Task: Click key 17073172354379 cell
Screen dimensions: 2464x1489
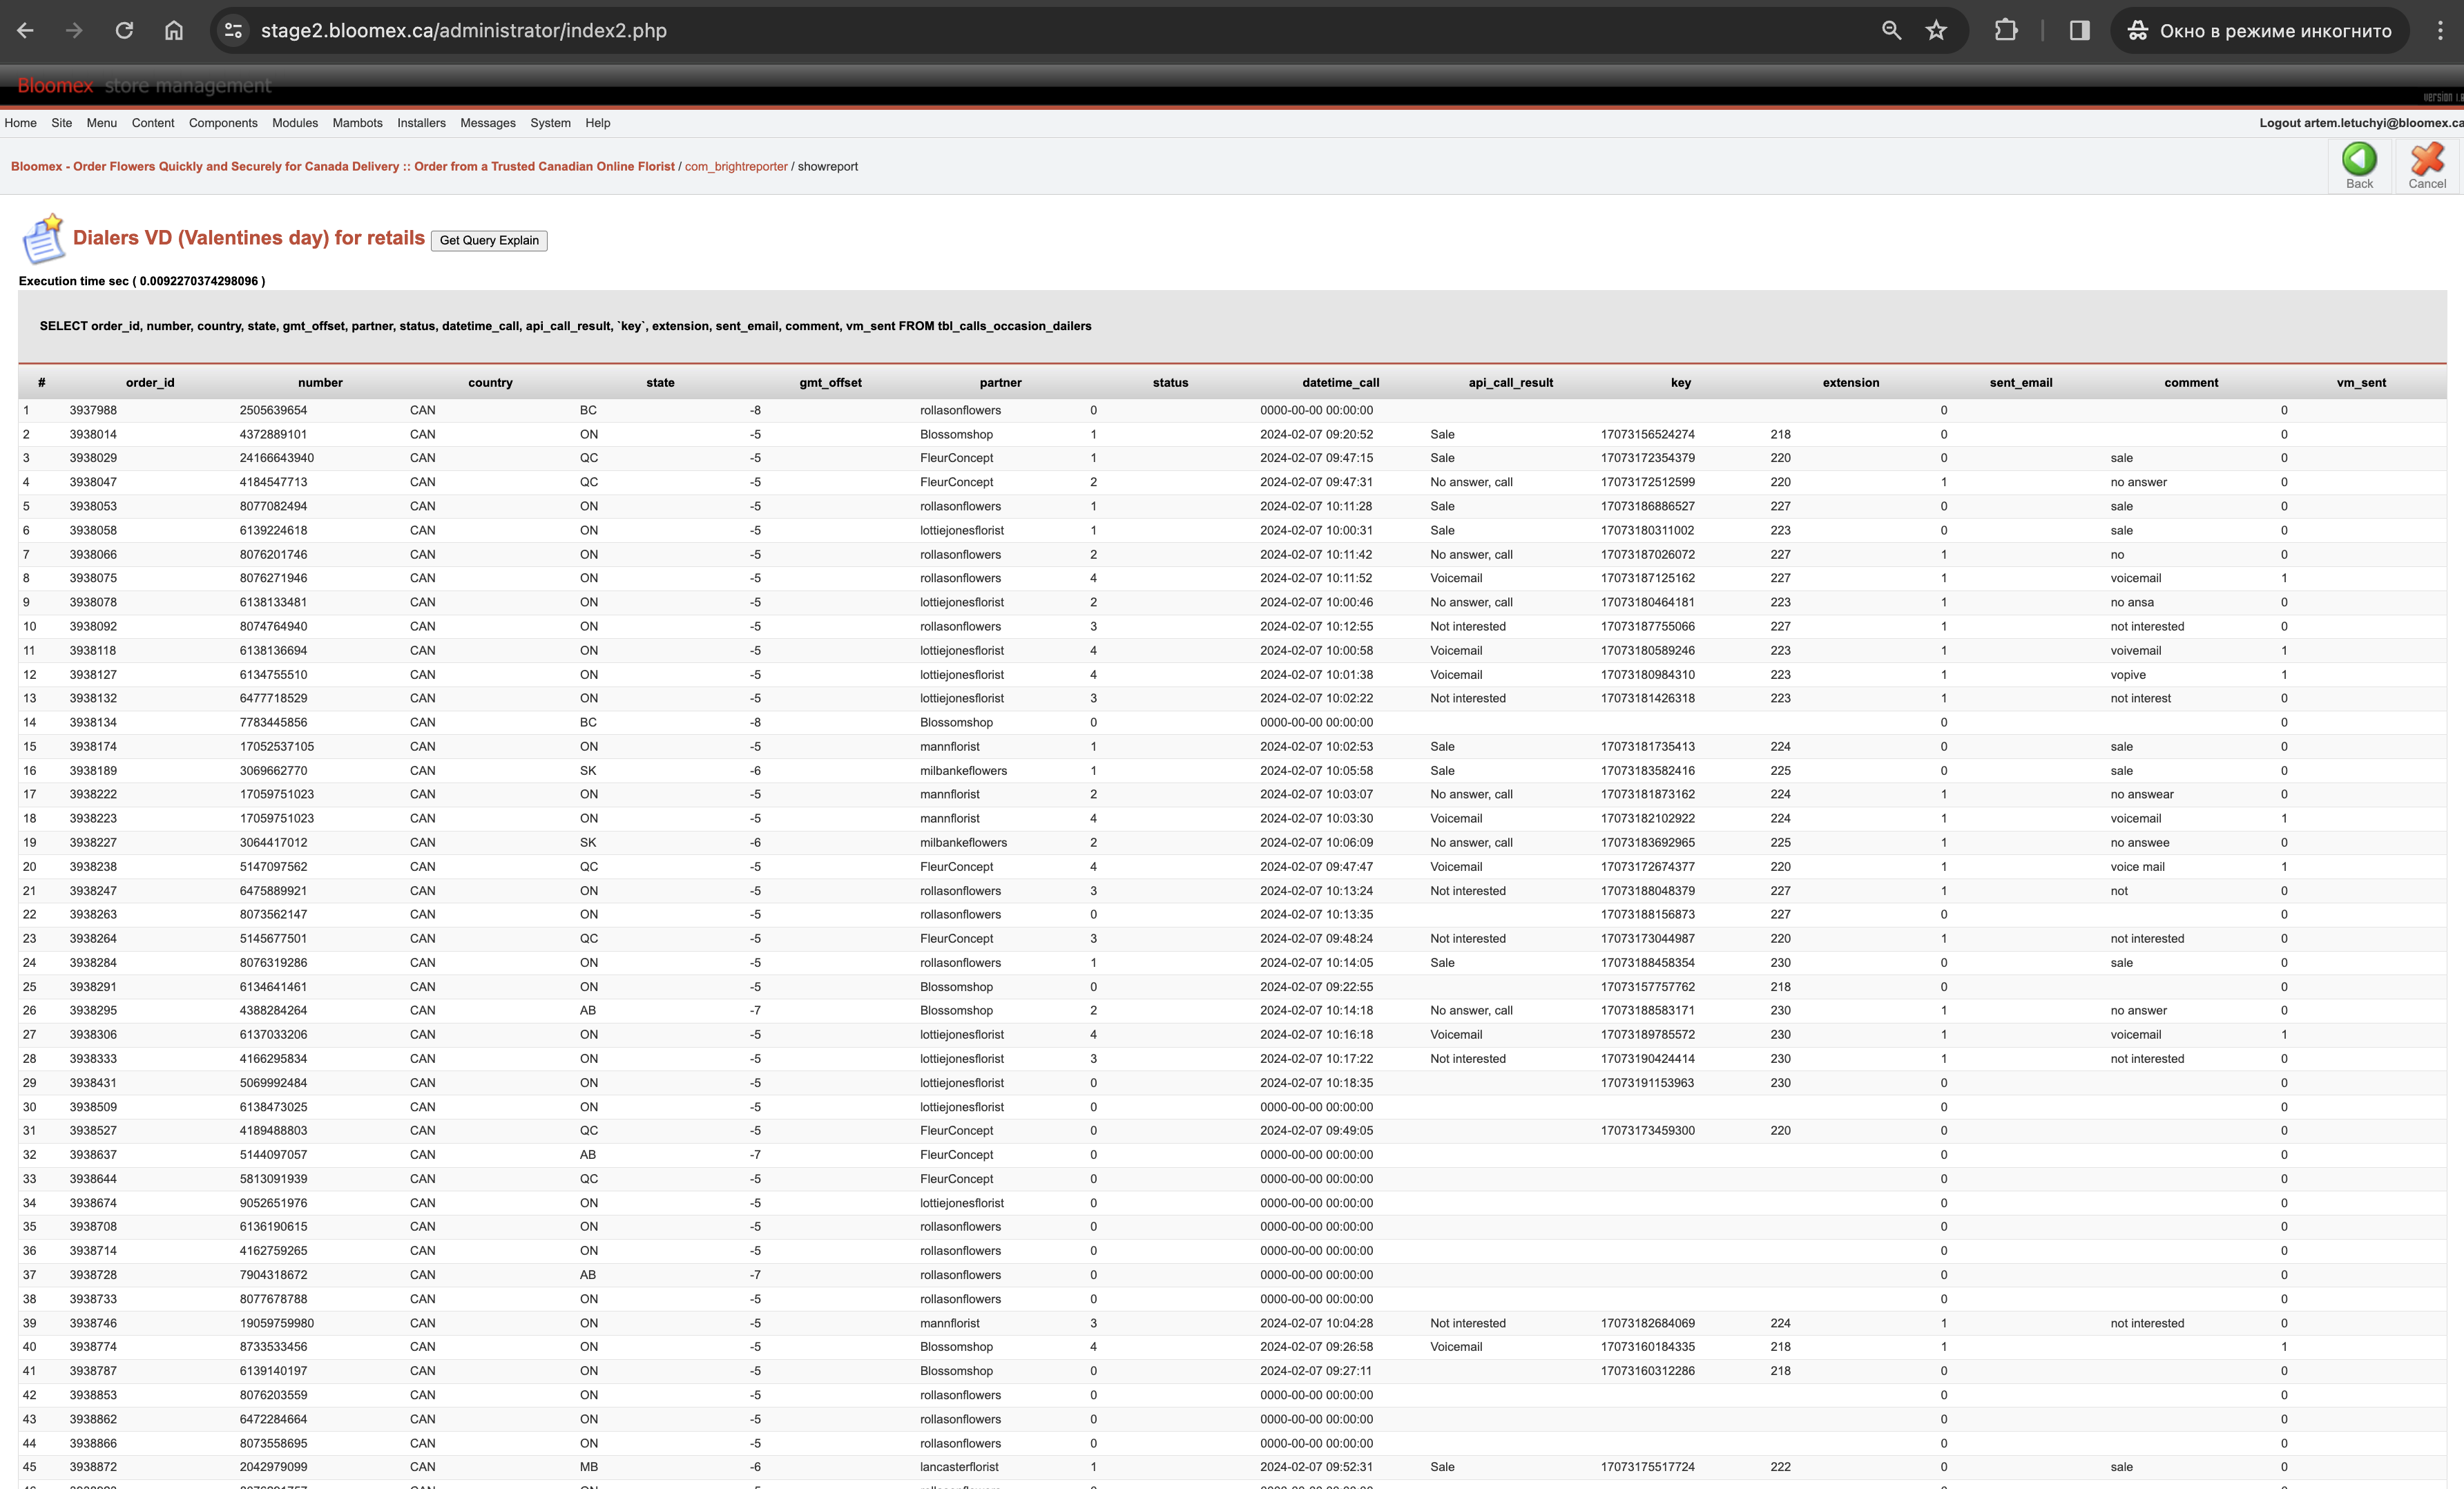Action: coord(1647,458)
